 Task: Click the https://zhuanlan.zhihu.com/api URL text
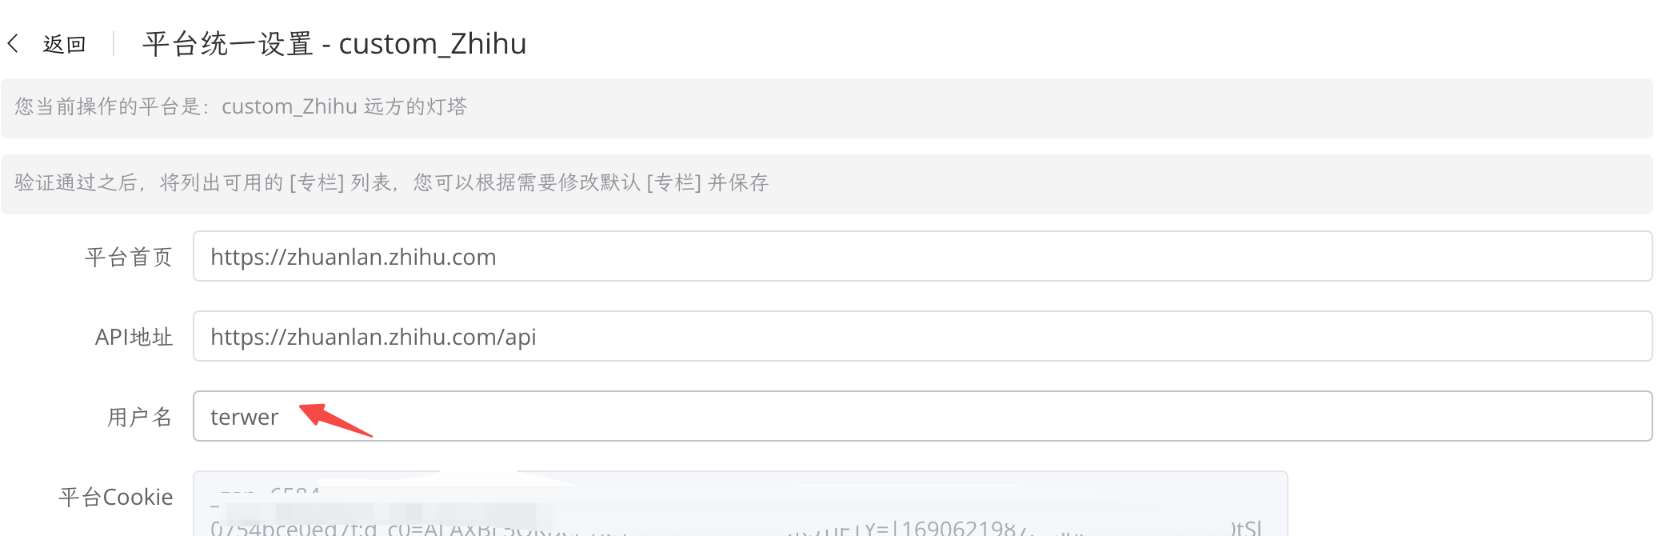[x=373, y=337]
